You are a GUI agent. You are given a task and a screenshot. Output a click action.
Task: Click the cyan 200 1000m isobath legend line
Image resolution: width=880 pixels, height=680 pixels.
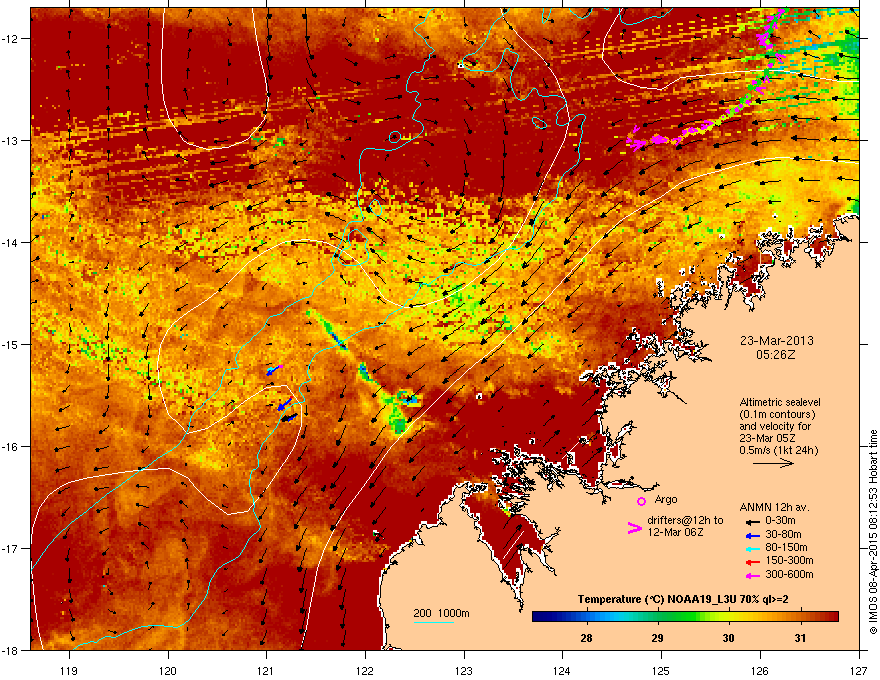pos(434,622)
